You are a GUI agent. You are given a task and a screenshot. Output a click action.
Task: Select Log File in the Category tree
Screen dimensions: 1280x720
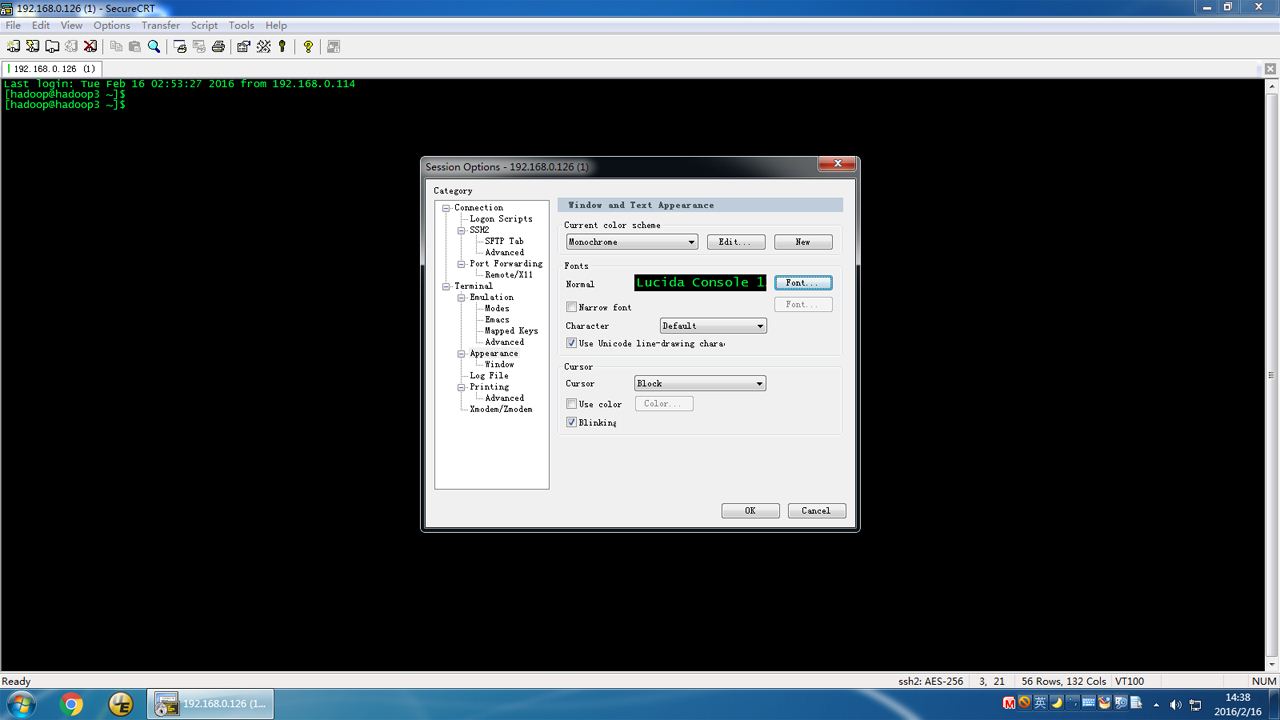pyautogui.click(x=489, y=376)
